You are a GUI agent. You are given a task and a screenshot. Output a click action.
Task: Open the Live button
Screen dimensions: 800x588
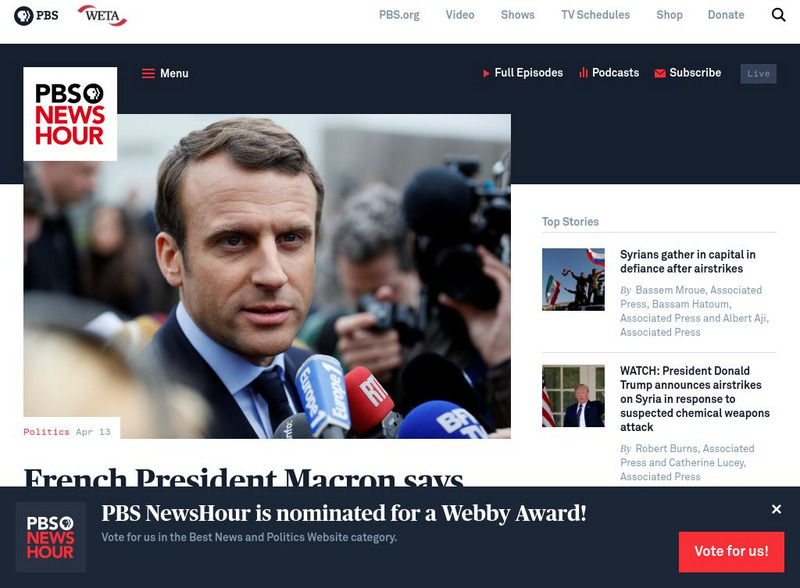tap(758, 74)
